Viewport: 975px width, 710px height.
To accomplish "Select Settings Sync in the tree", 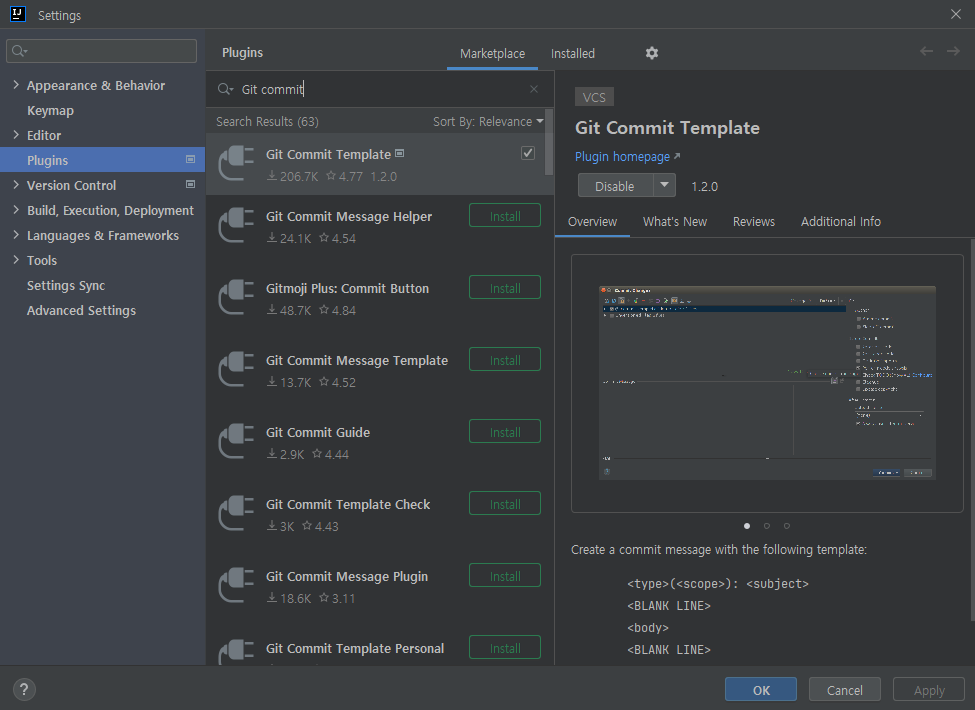I will (x=66, y=285).
